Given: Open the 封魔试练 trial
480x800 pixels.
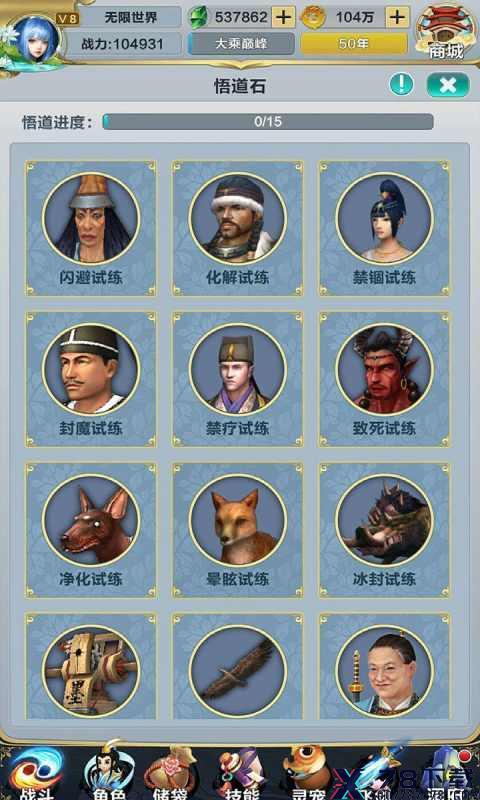Looking at the screenshot, I should click(x=91, y=379).
